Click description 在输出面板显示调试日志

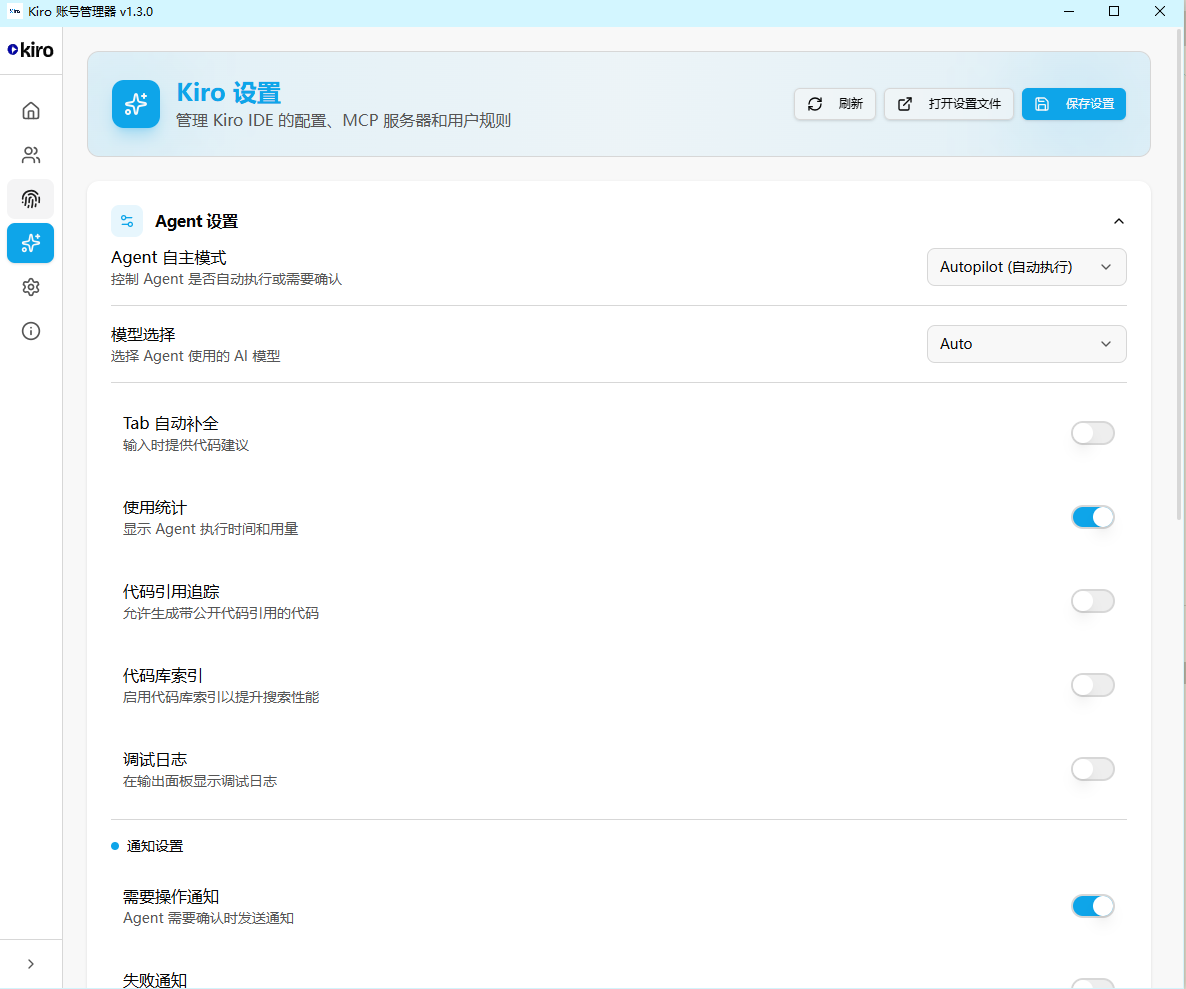coord(200,781)
